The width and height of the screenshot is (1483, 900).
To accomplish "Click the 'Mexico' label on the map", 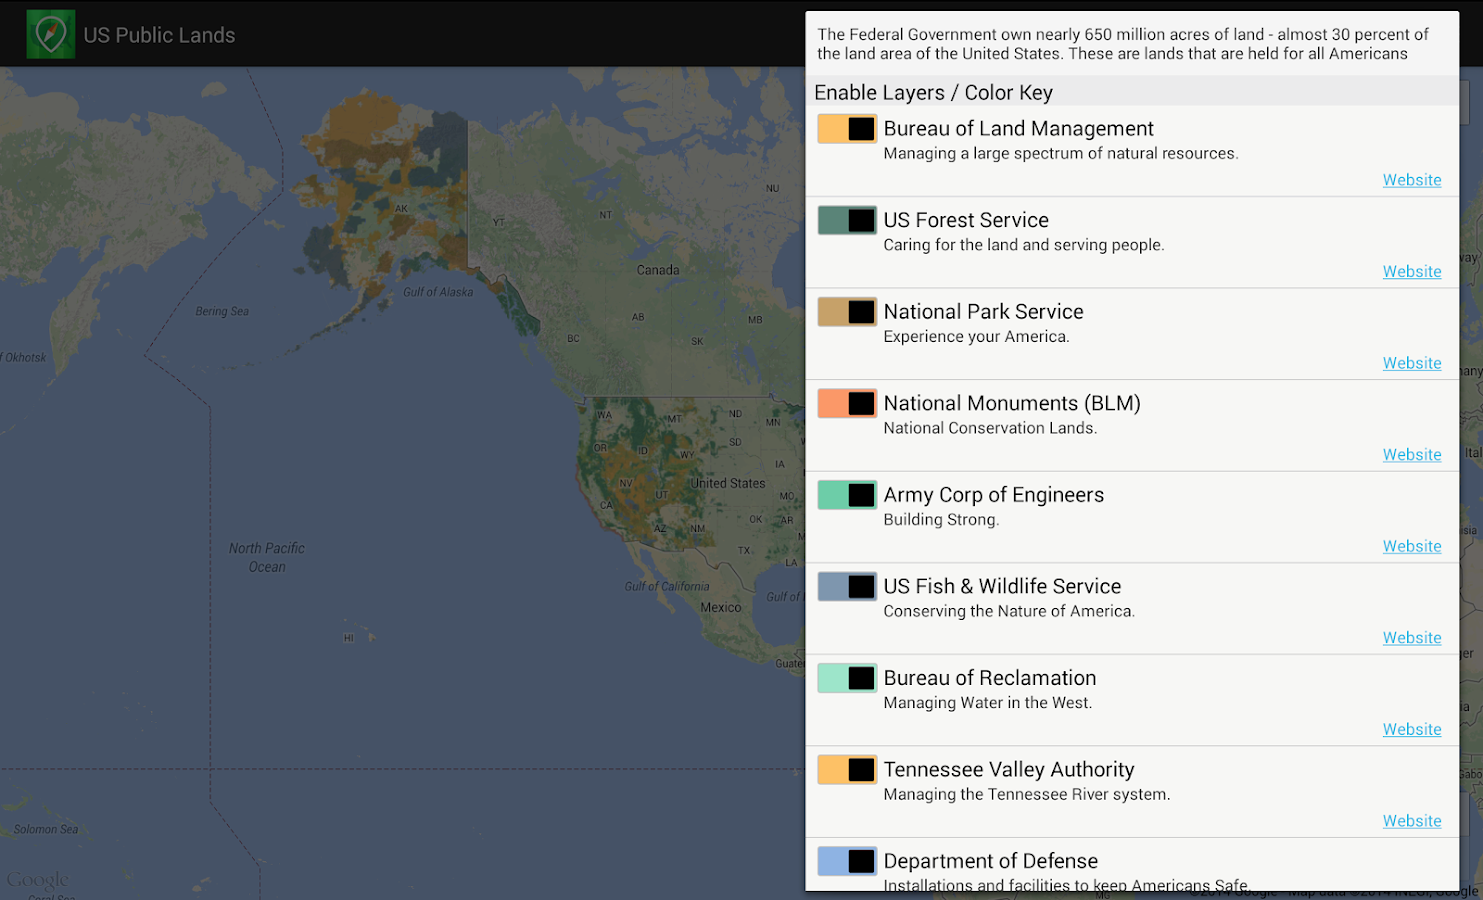I will [721, 607].
